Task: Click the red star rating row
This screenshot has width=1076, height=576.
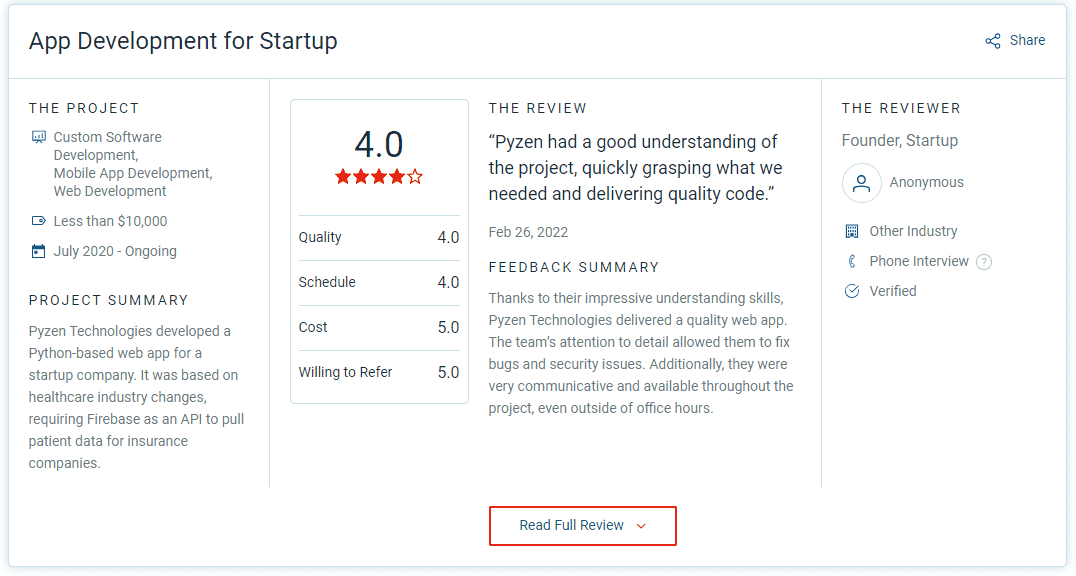Action: tap(379, 177)
